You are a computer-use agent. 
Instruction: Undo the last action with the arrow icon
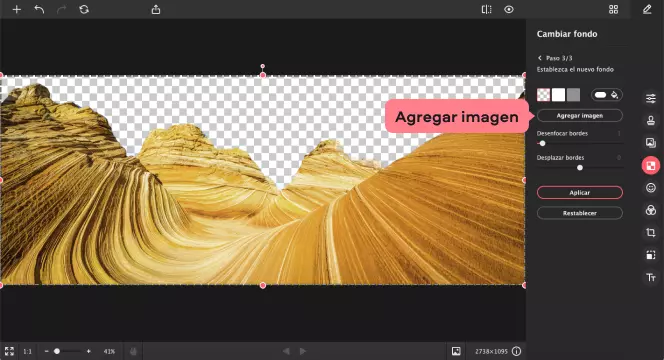39,9
